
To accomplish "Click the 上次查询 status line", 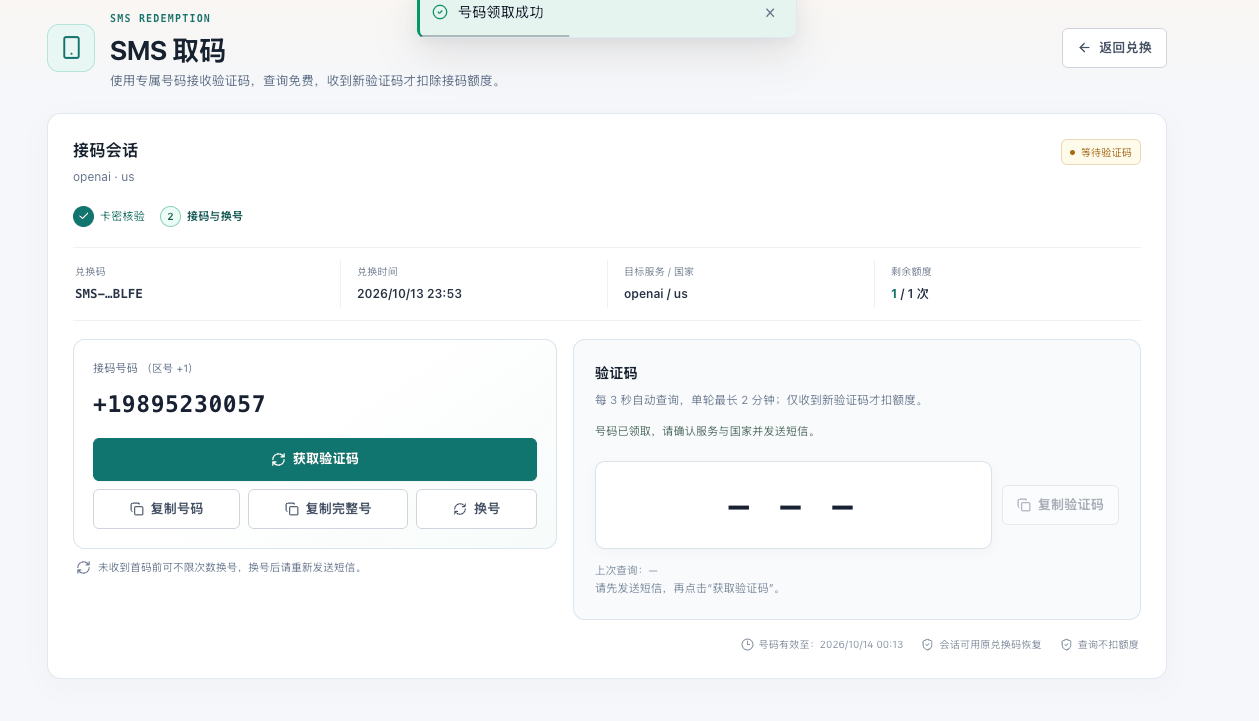I will (x=626, y=570).
